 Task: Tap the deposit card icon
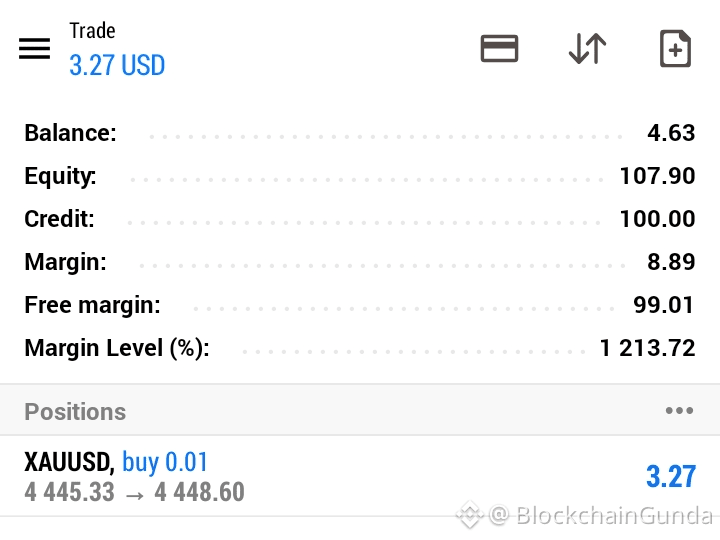pos(499,48)
